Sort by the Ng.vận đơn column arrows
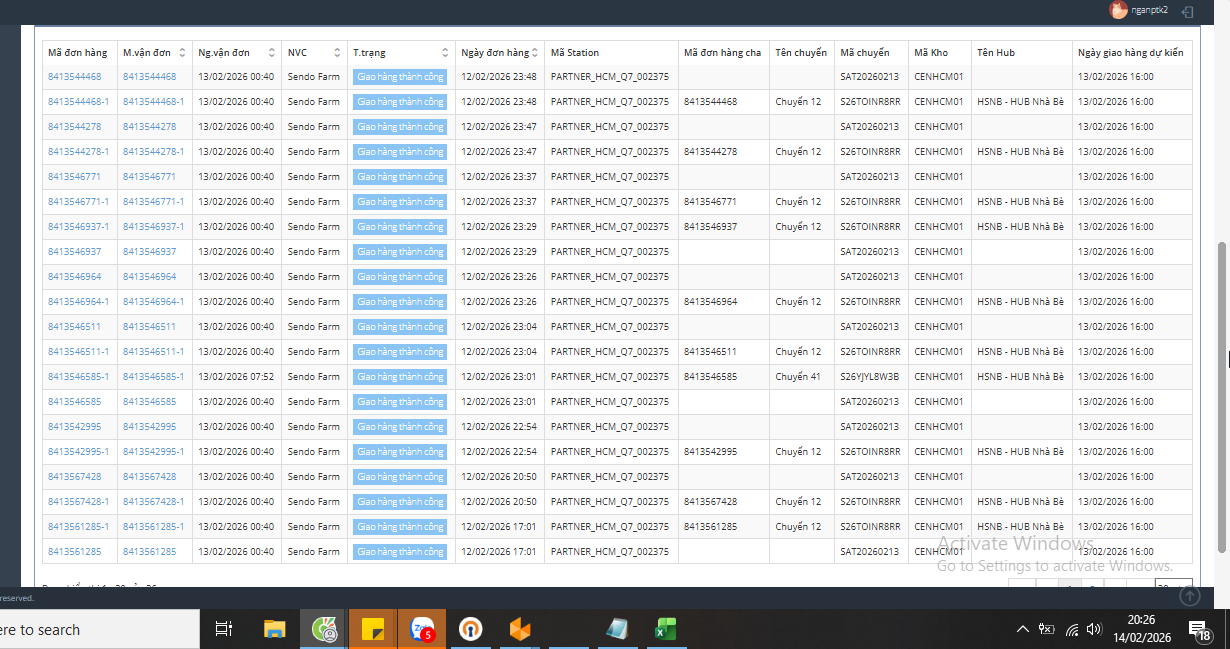 [272, 53]
